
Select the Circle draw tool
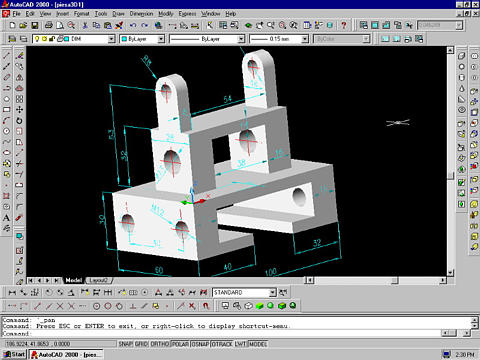point(6,131)
